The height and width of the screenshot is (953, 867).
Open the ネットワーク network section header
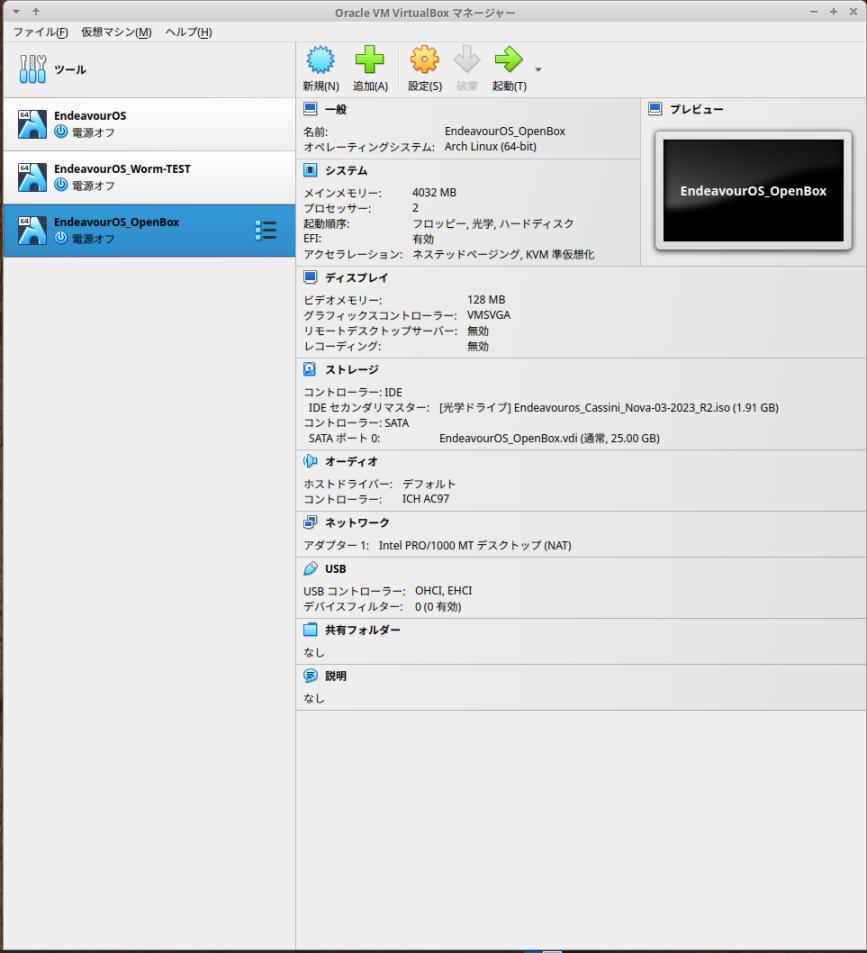(357, 523)
